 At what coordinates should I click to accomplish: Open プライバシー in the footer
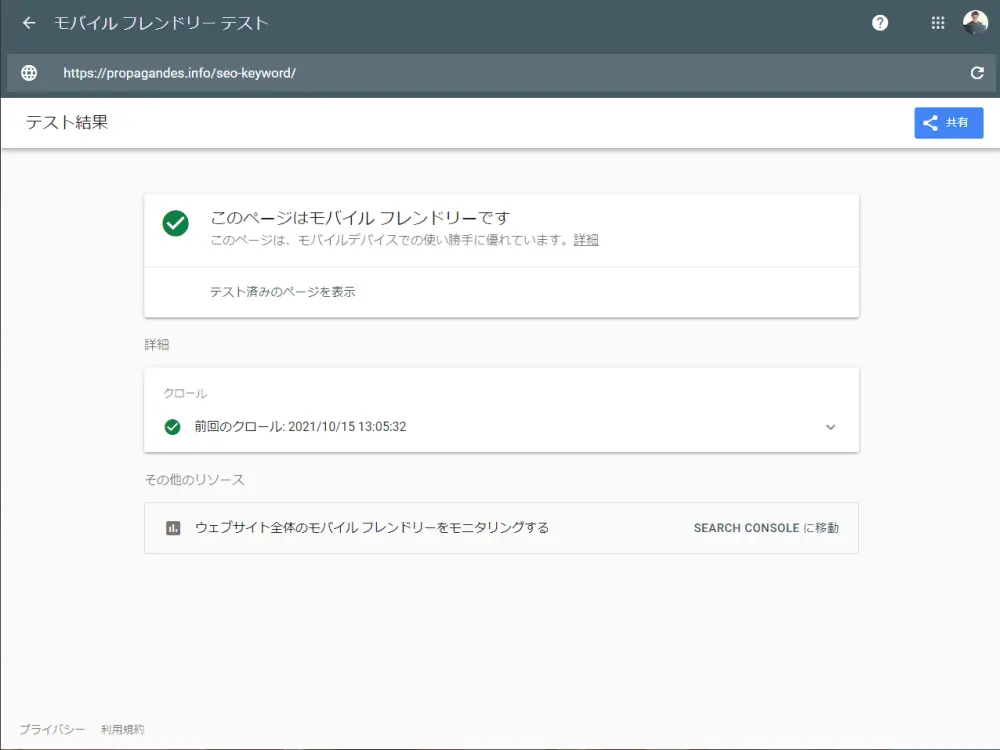tap(52, 729)
